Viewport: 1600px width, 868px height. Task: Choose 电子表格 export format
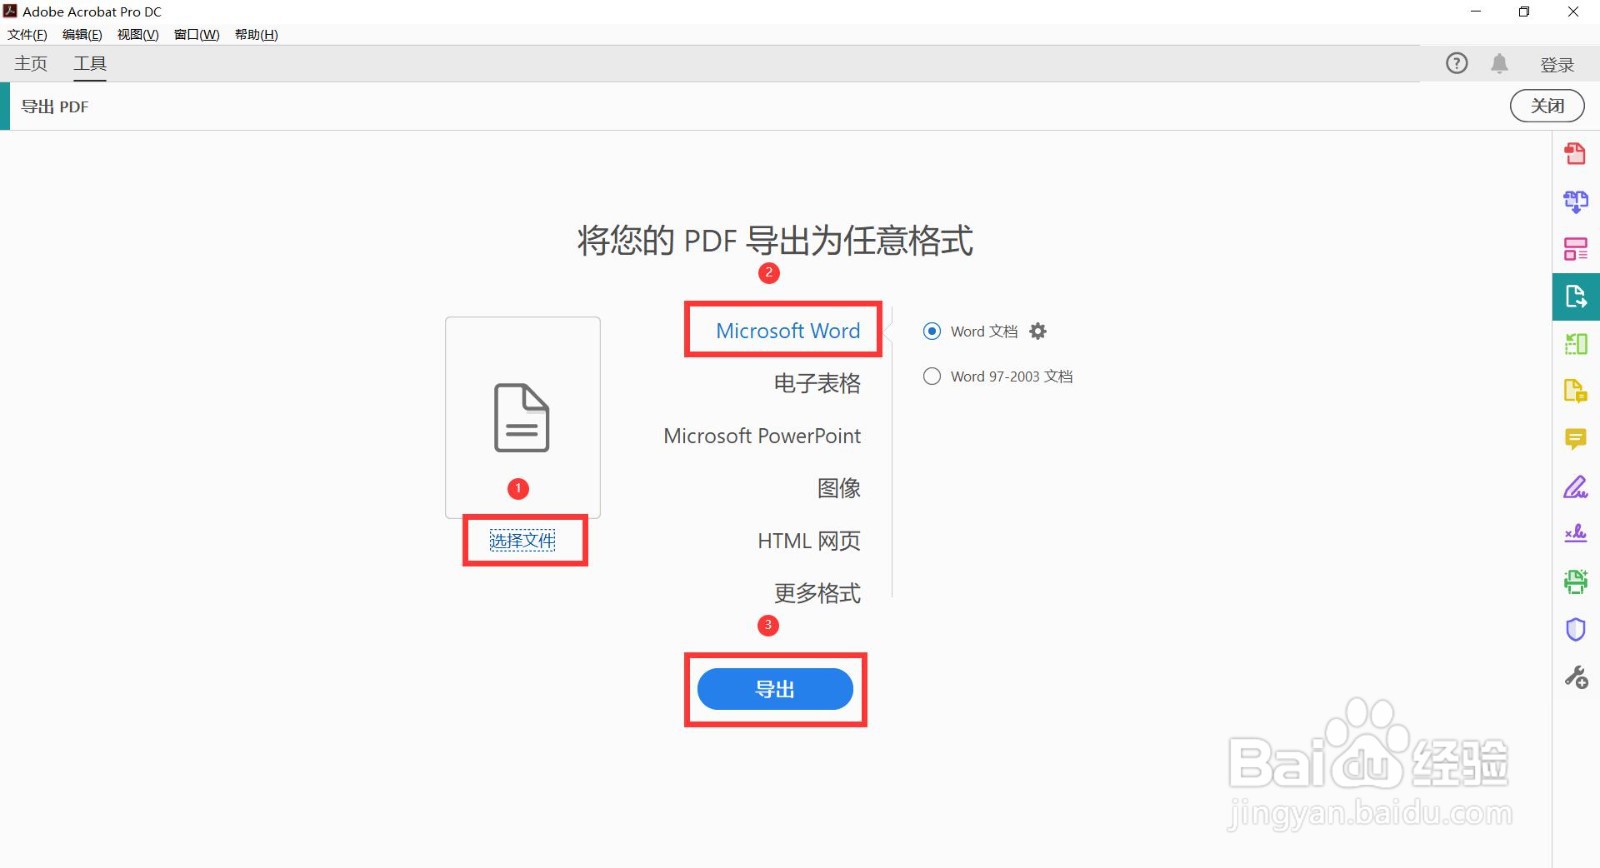click(x=817, y=383)
